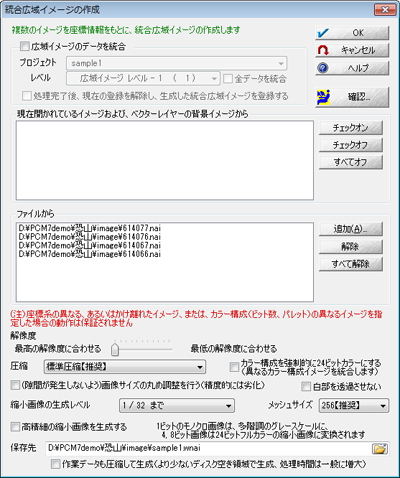Tick 作業データも圧縮して生成 checkbox
Image resolution: width=400 pixels, height=478 pixels.
point(56,464)
